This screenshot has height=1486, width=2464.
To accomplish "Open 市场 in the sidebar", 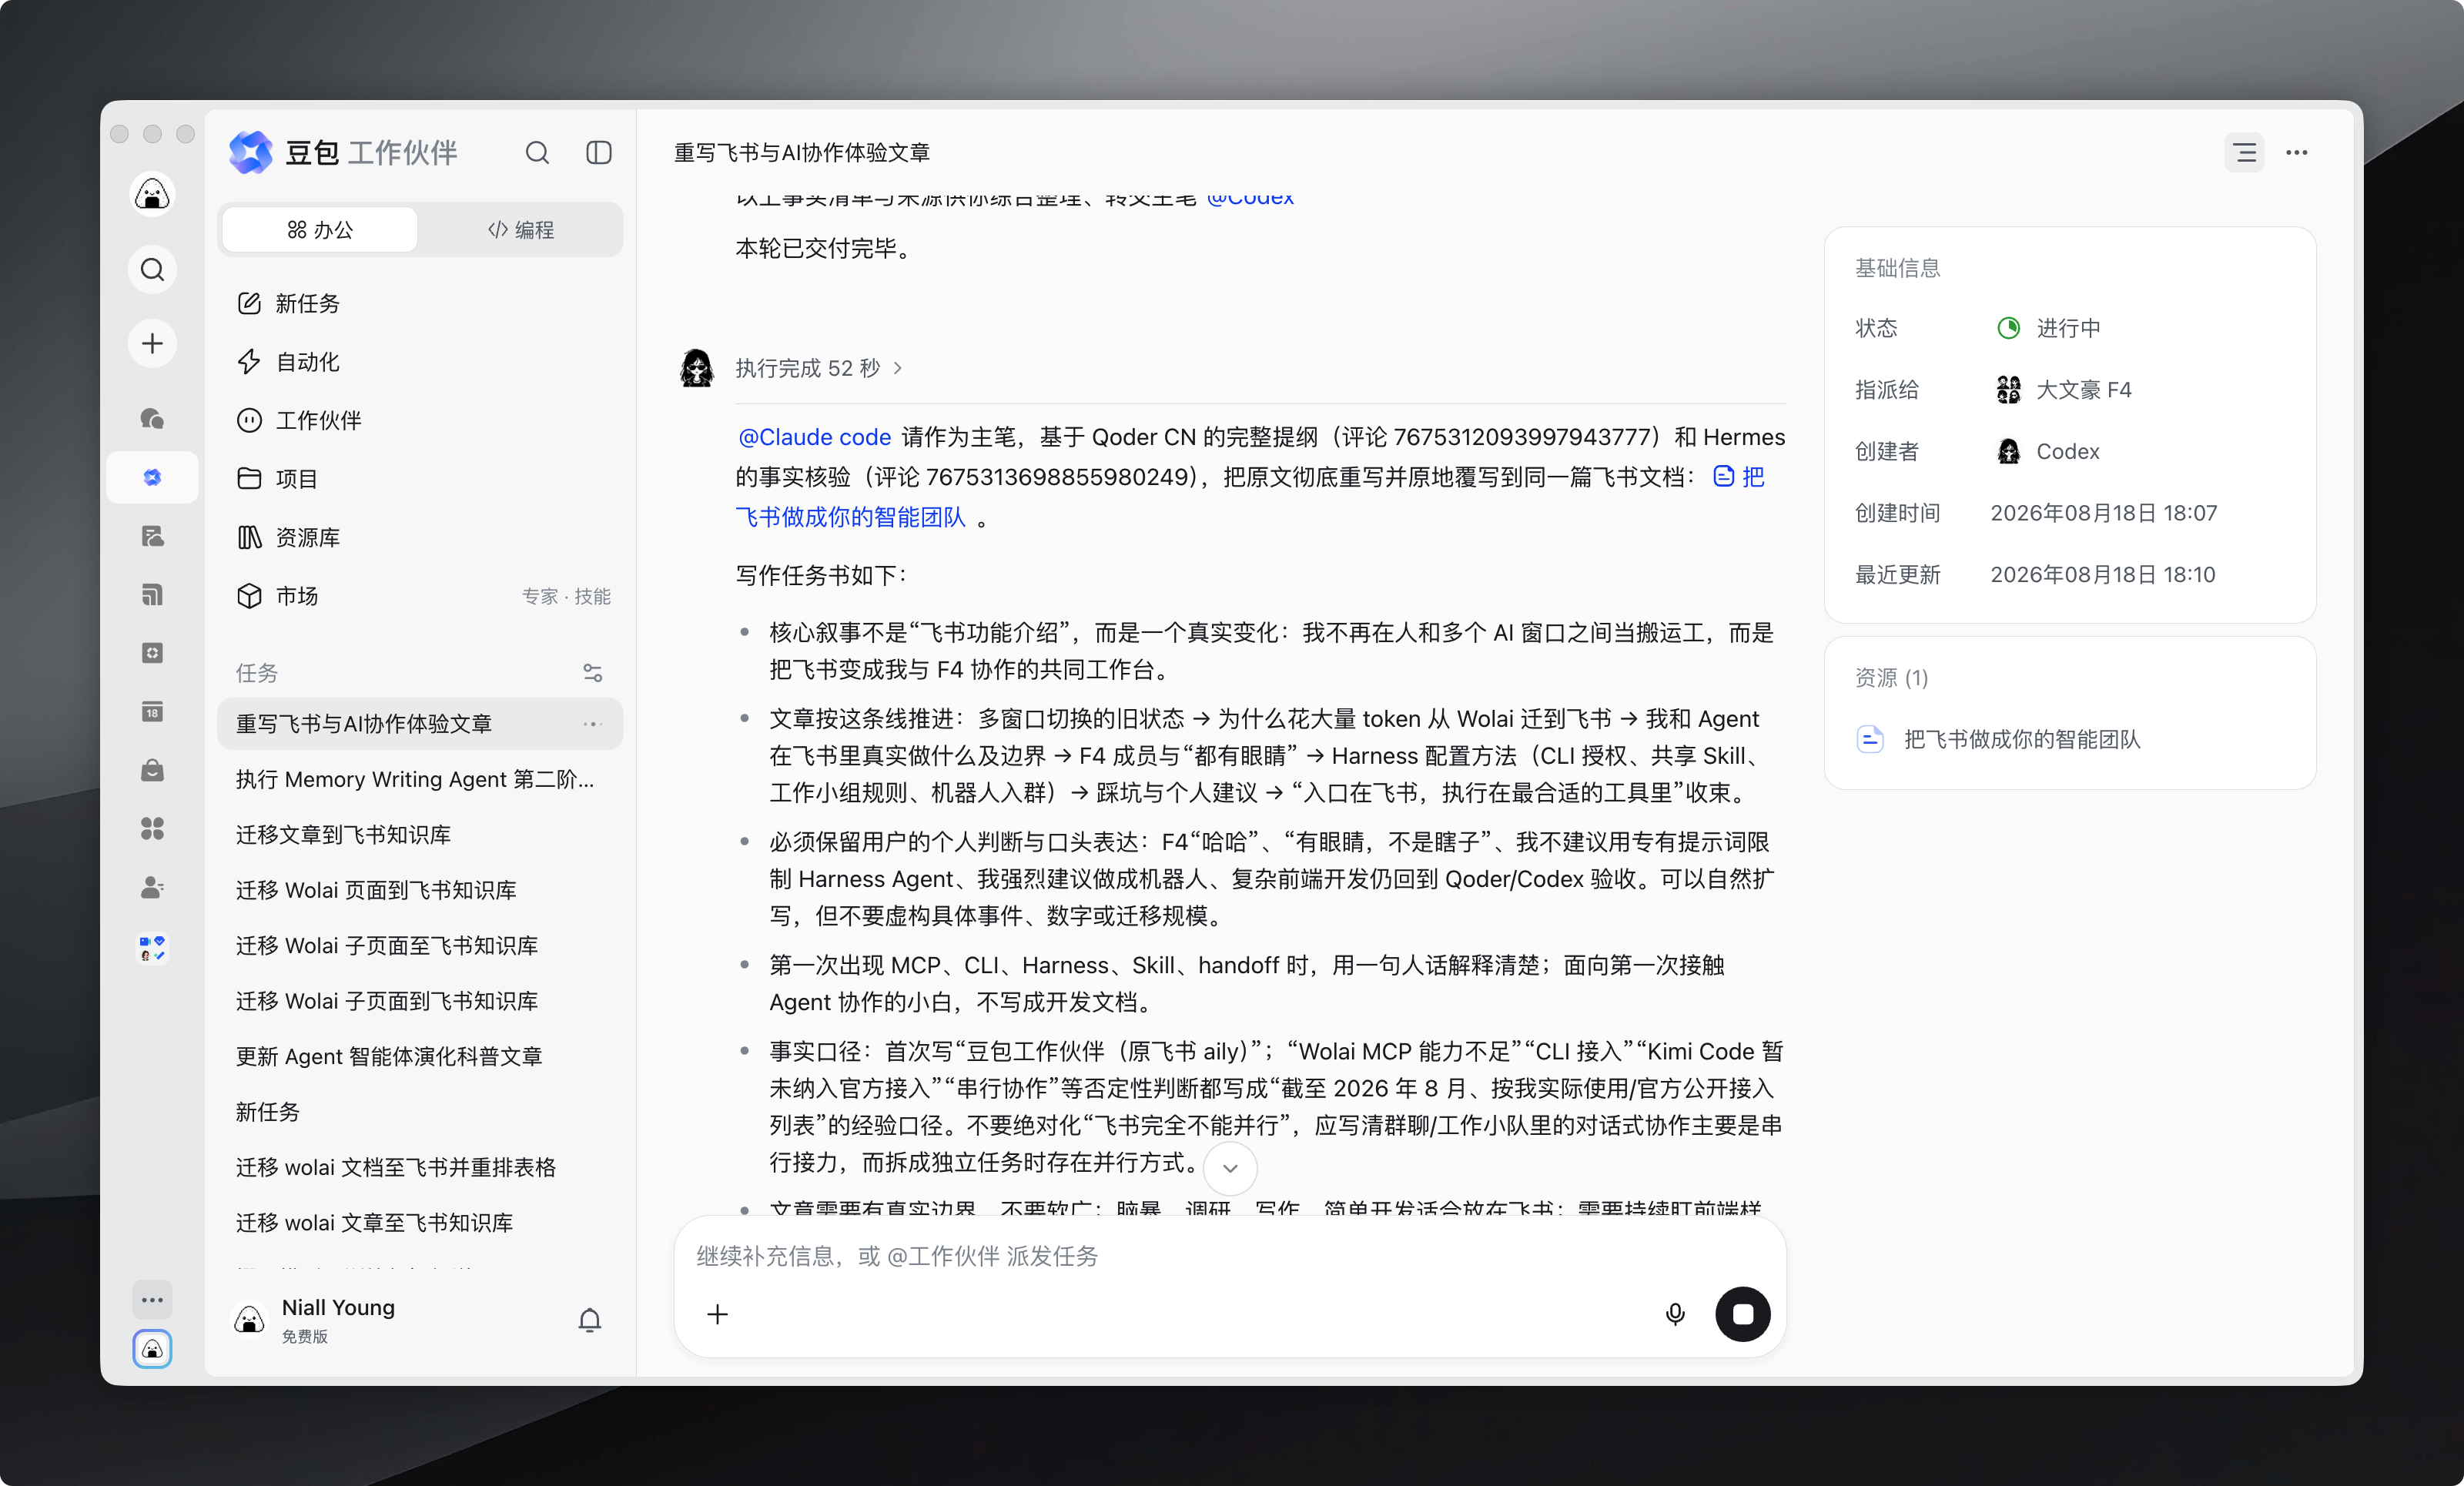I will pyautogui.click(x=420, y=596).
